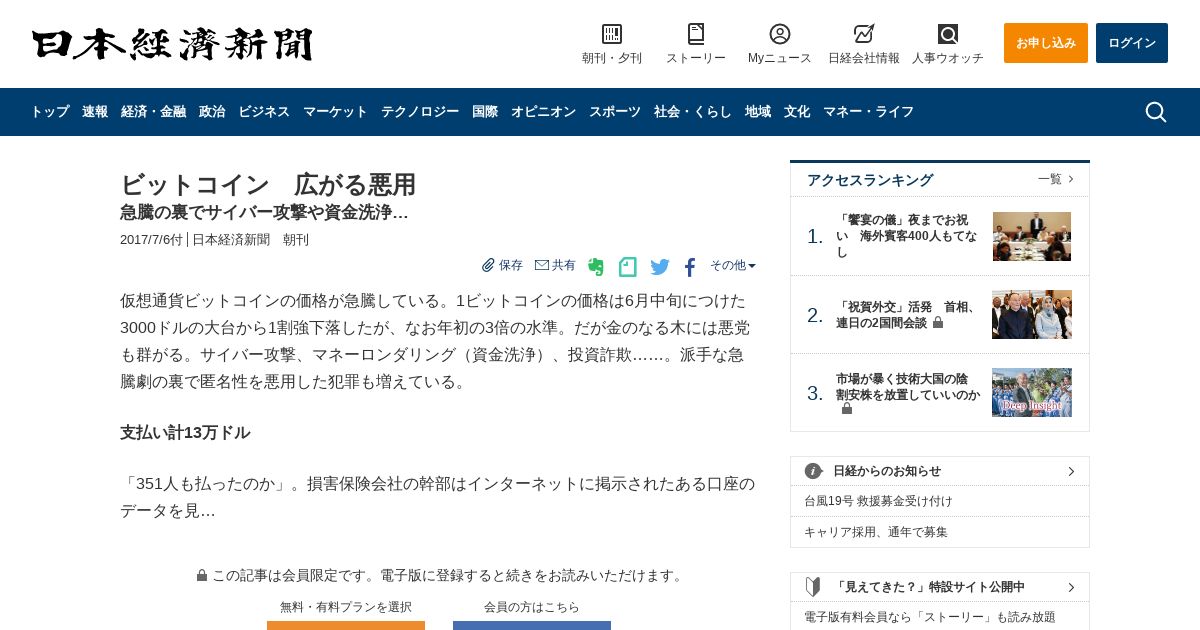Share the article to Evernote
The height and width of the screenshot is (630, 1200).
tap(596, 267)
